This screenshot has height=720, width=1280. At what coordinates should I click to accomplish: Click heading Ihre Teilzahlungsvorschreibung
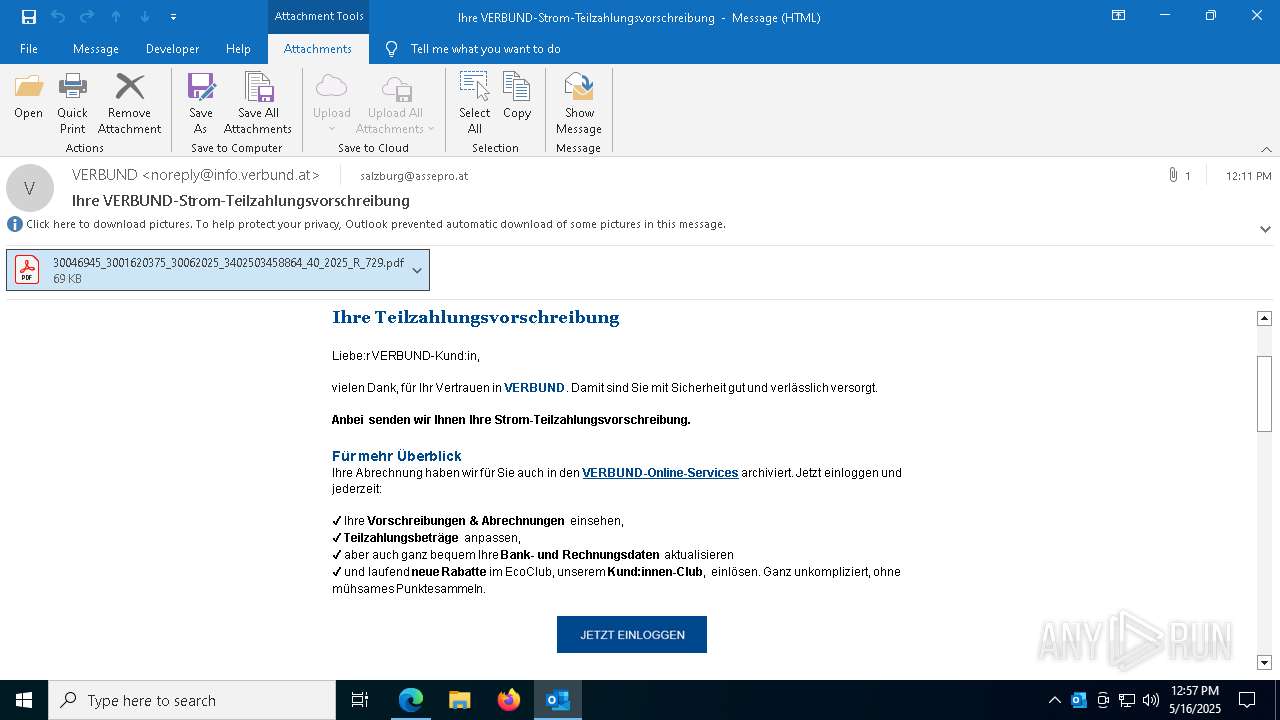(x=475, y=318)
